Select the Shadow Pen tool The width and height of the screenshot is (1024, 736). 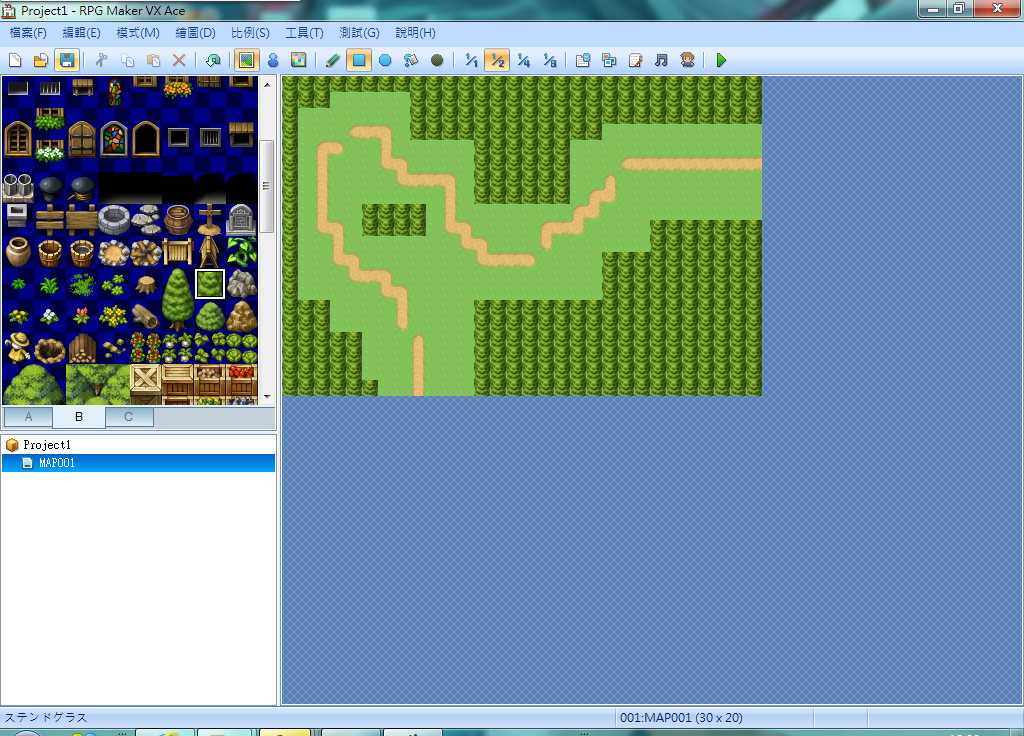pyautogui.click(x=437, y=61)
